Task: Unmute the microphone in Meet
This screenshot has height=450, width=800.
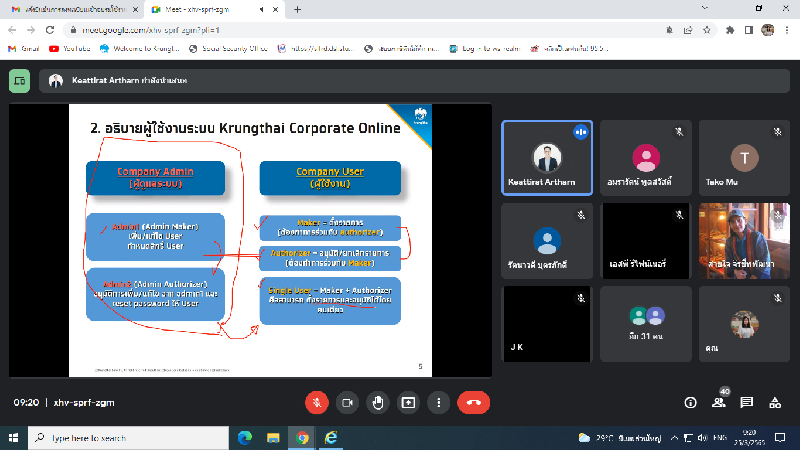Action: tap(317, 402)
